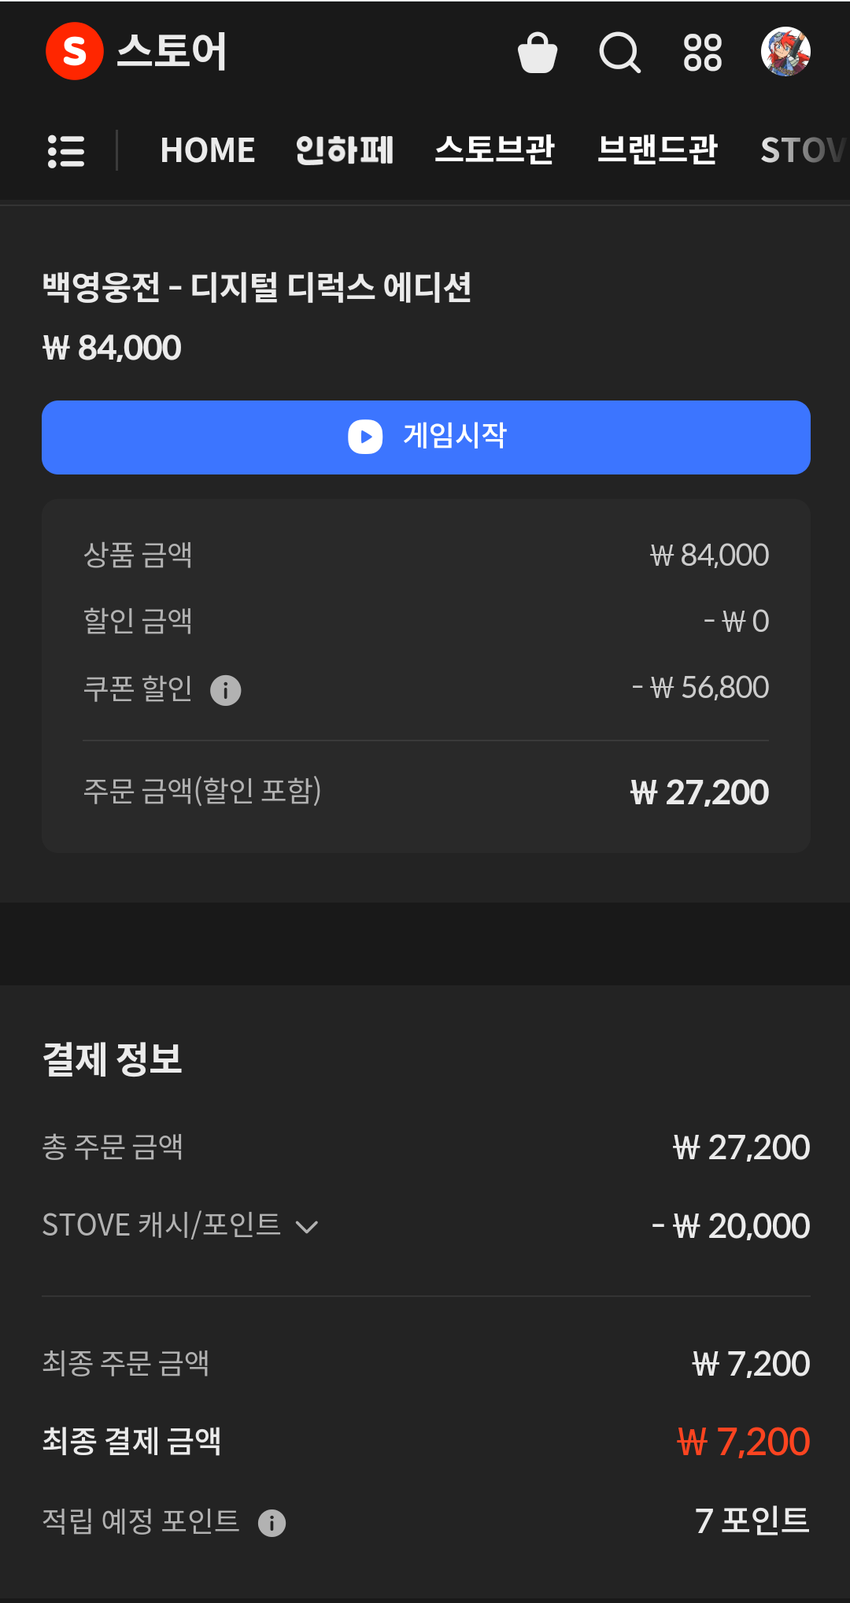This screenshot has width=850, height=1603.
Task: Show 적립 예정 포인트 info tooltip
Action: [x=272, y=1523]
